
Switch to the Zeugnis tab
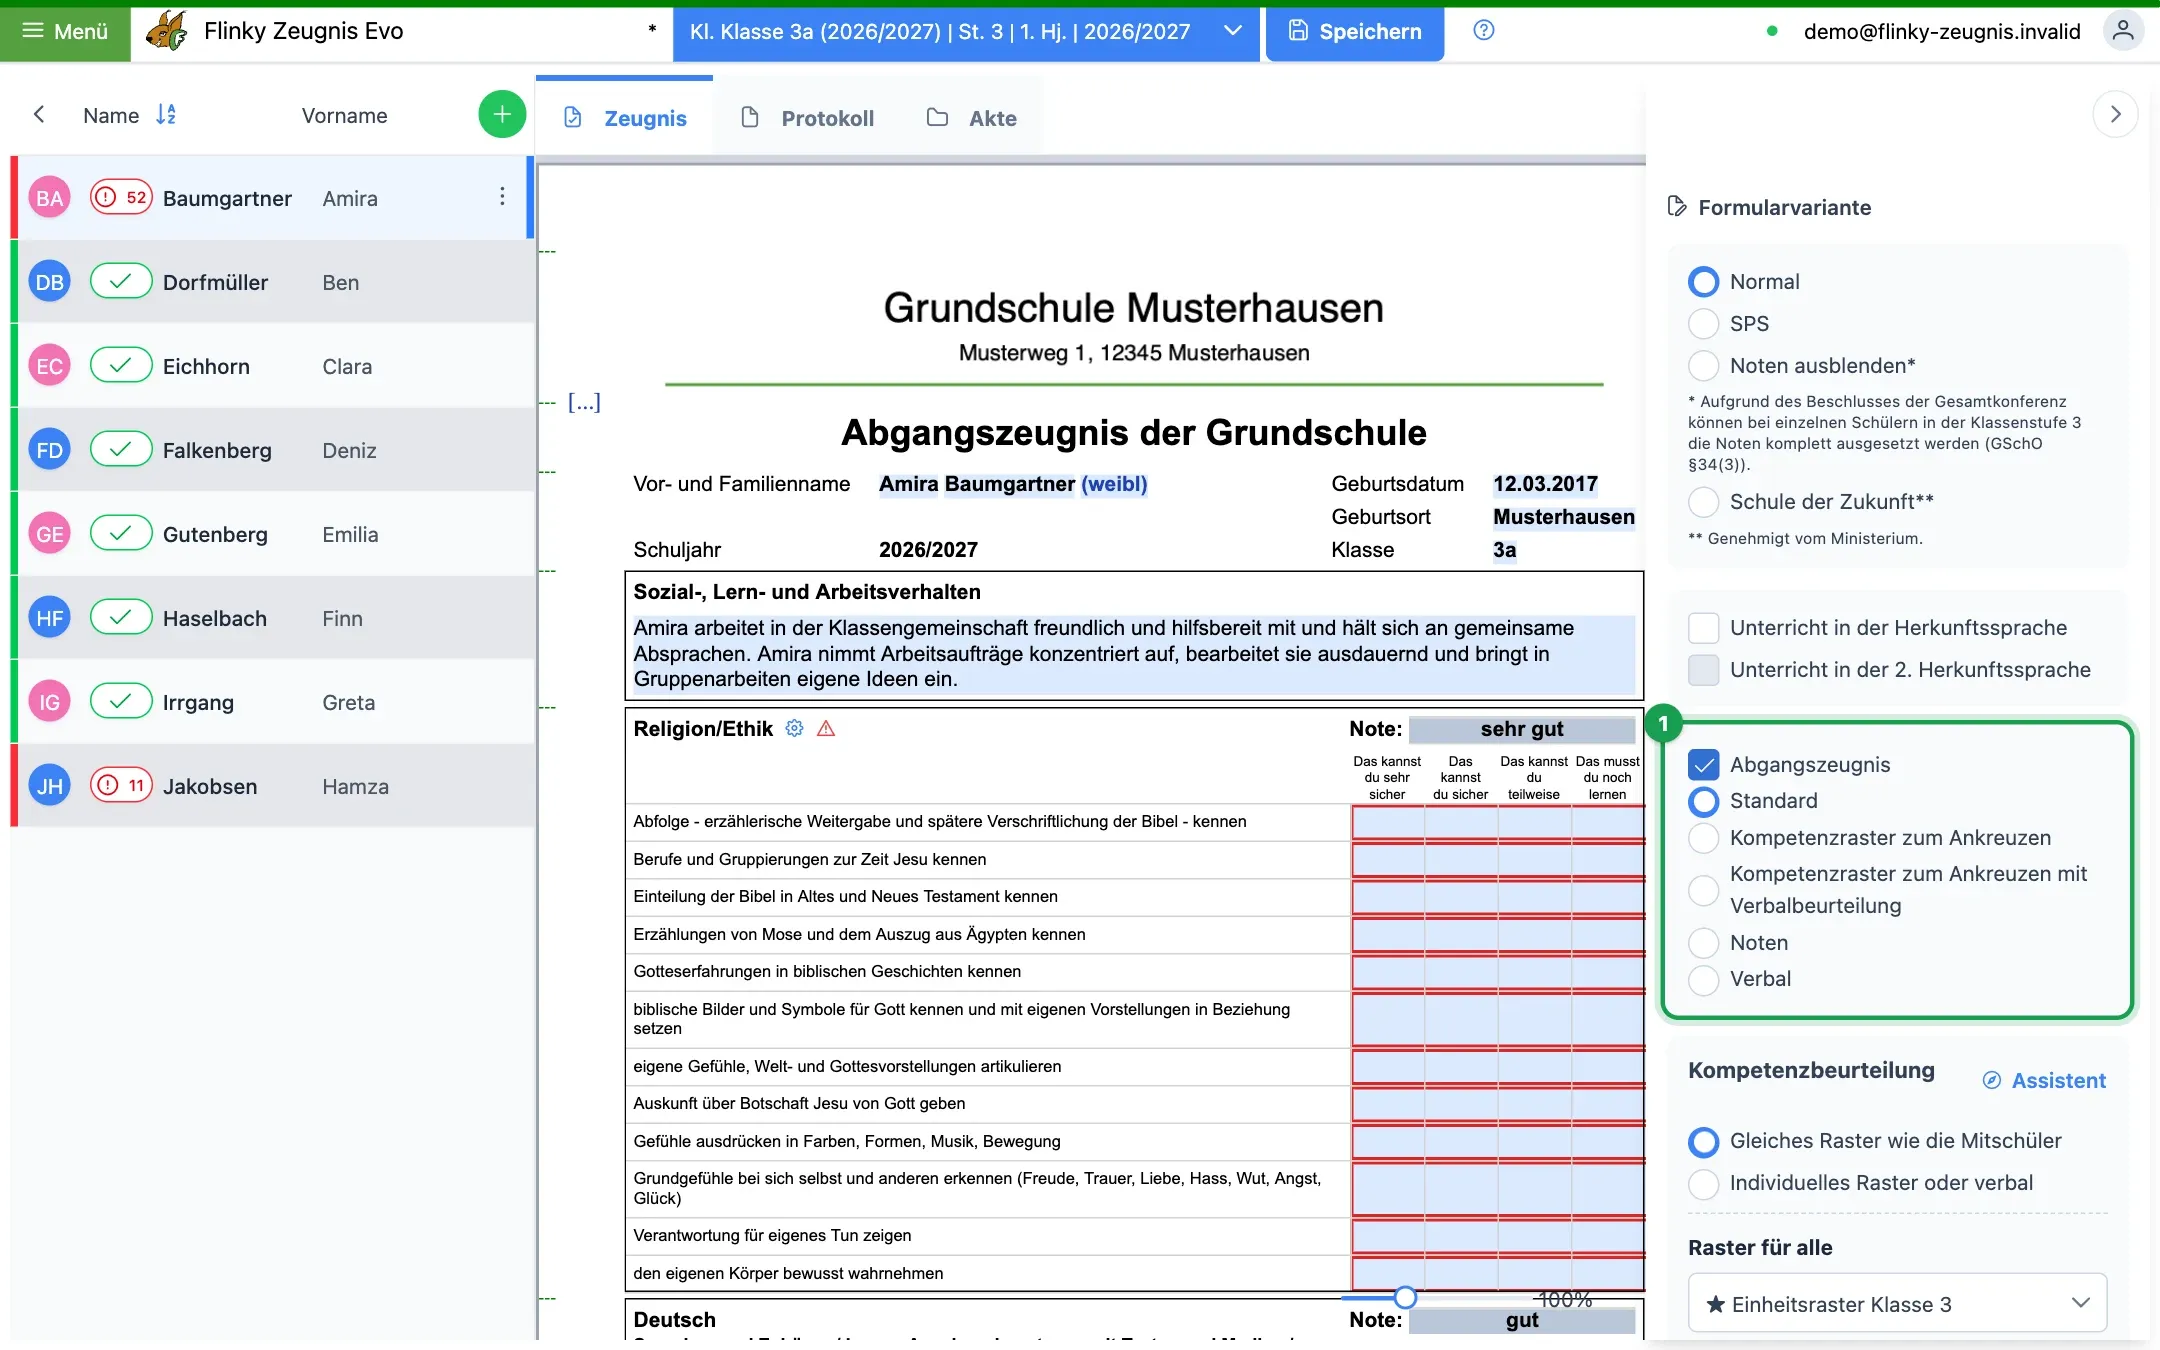tap(625, 118)
